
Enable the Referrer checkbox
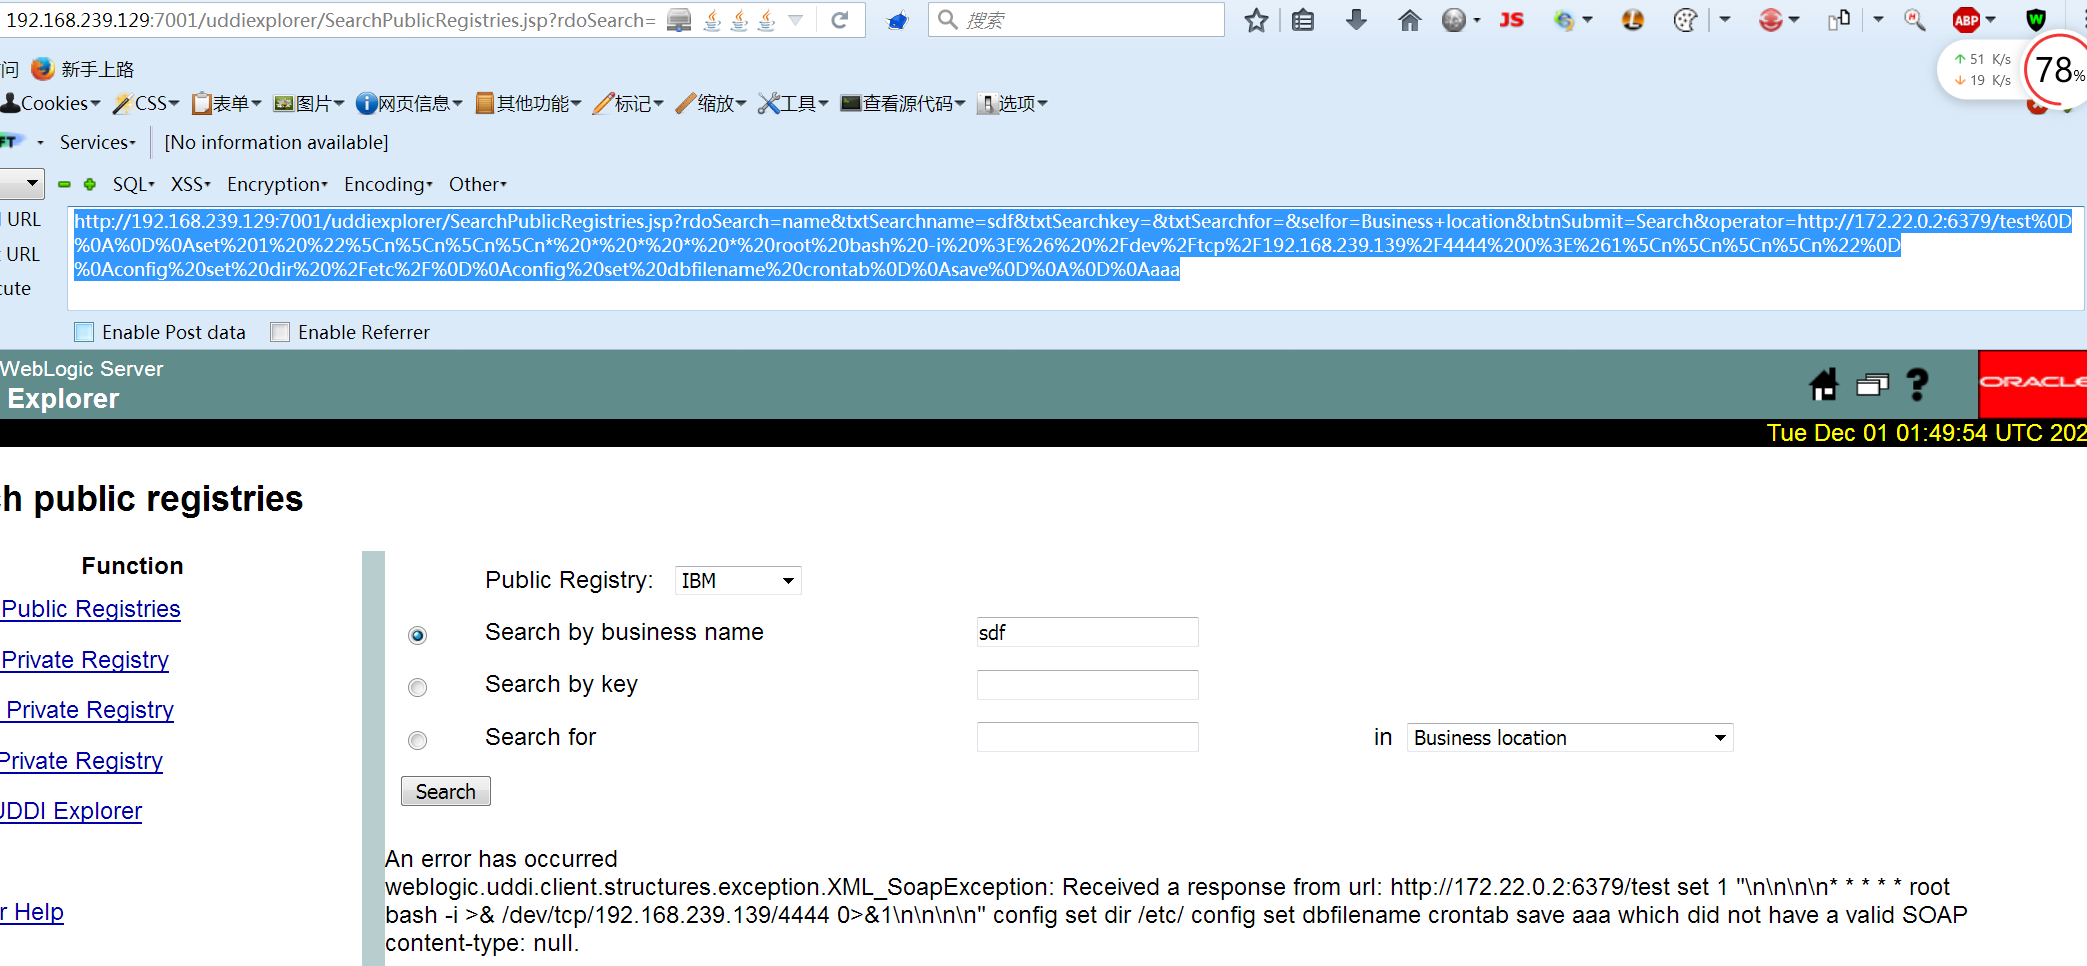pyautogui.click(x=280, y=331)
